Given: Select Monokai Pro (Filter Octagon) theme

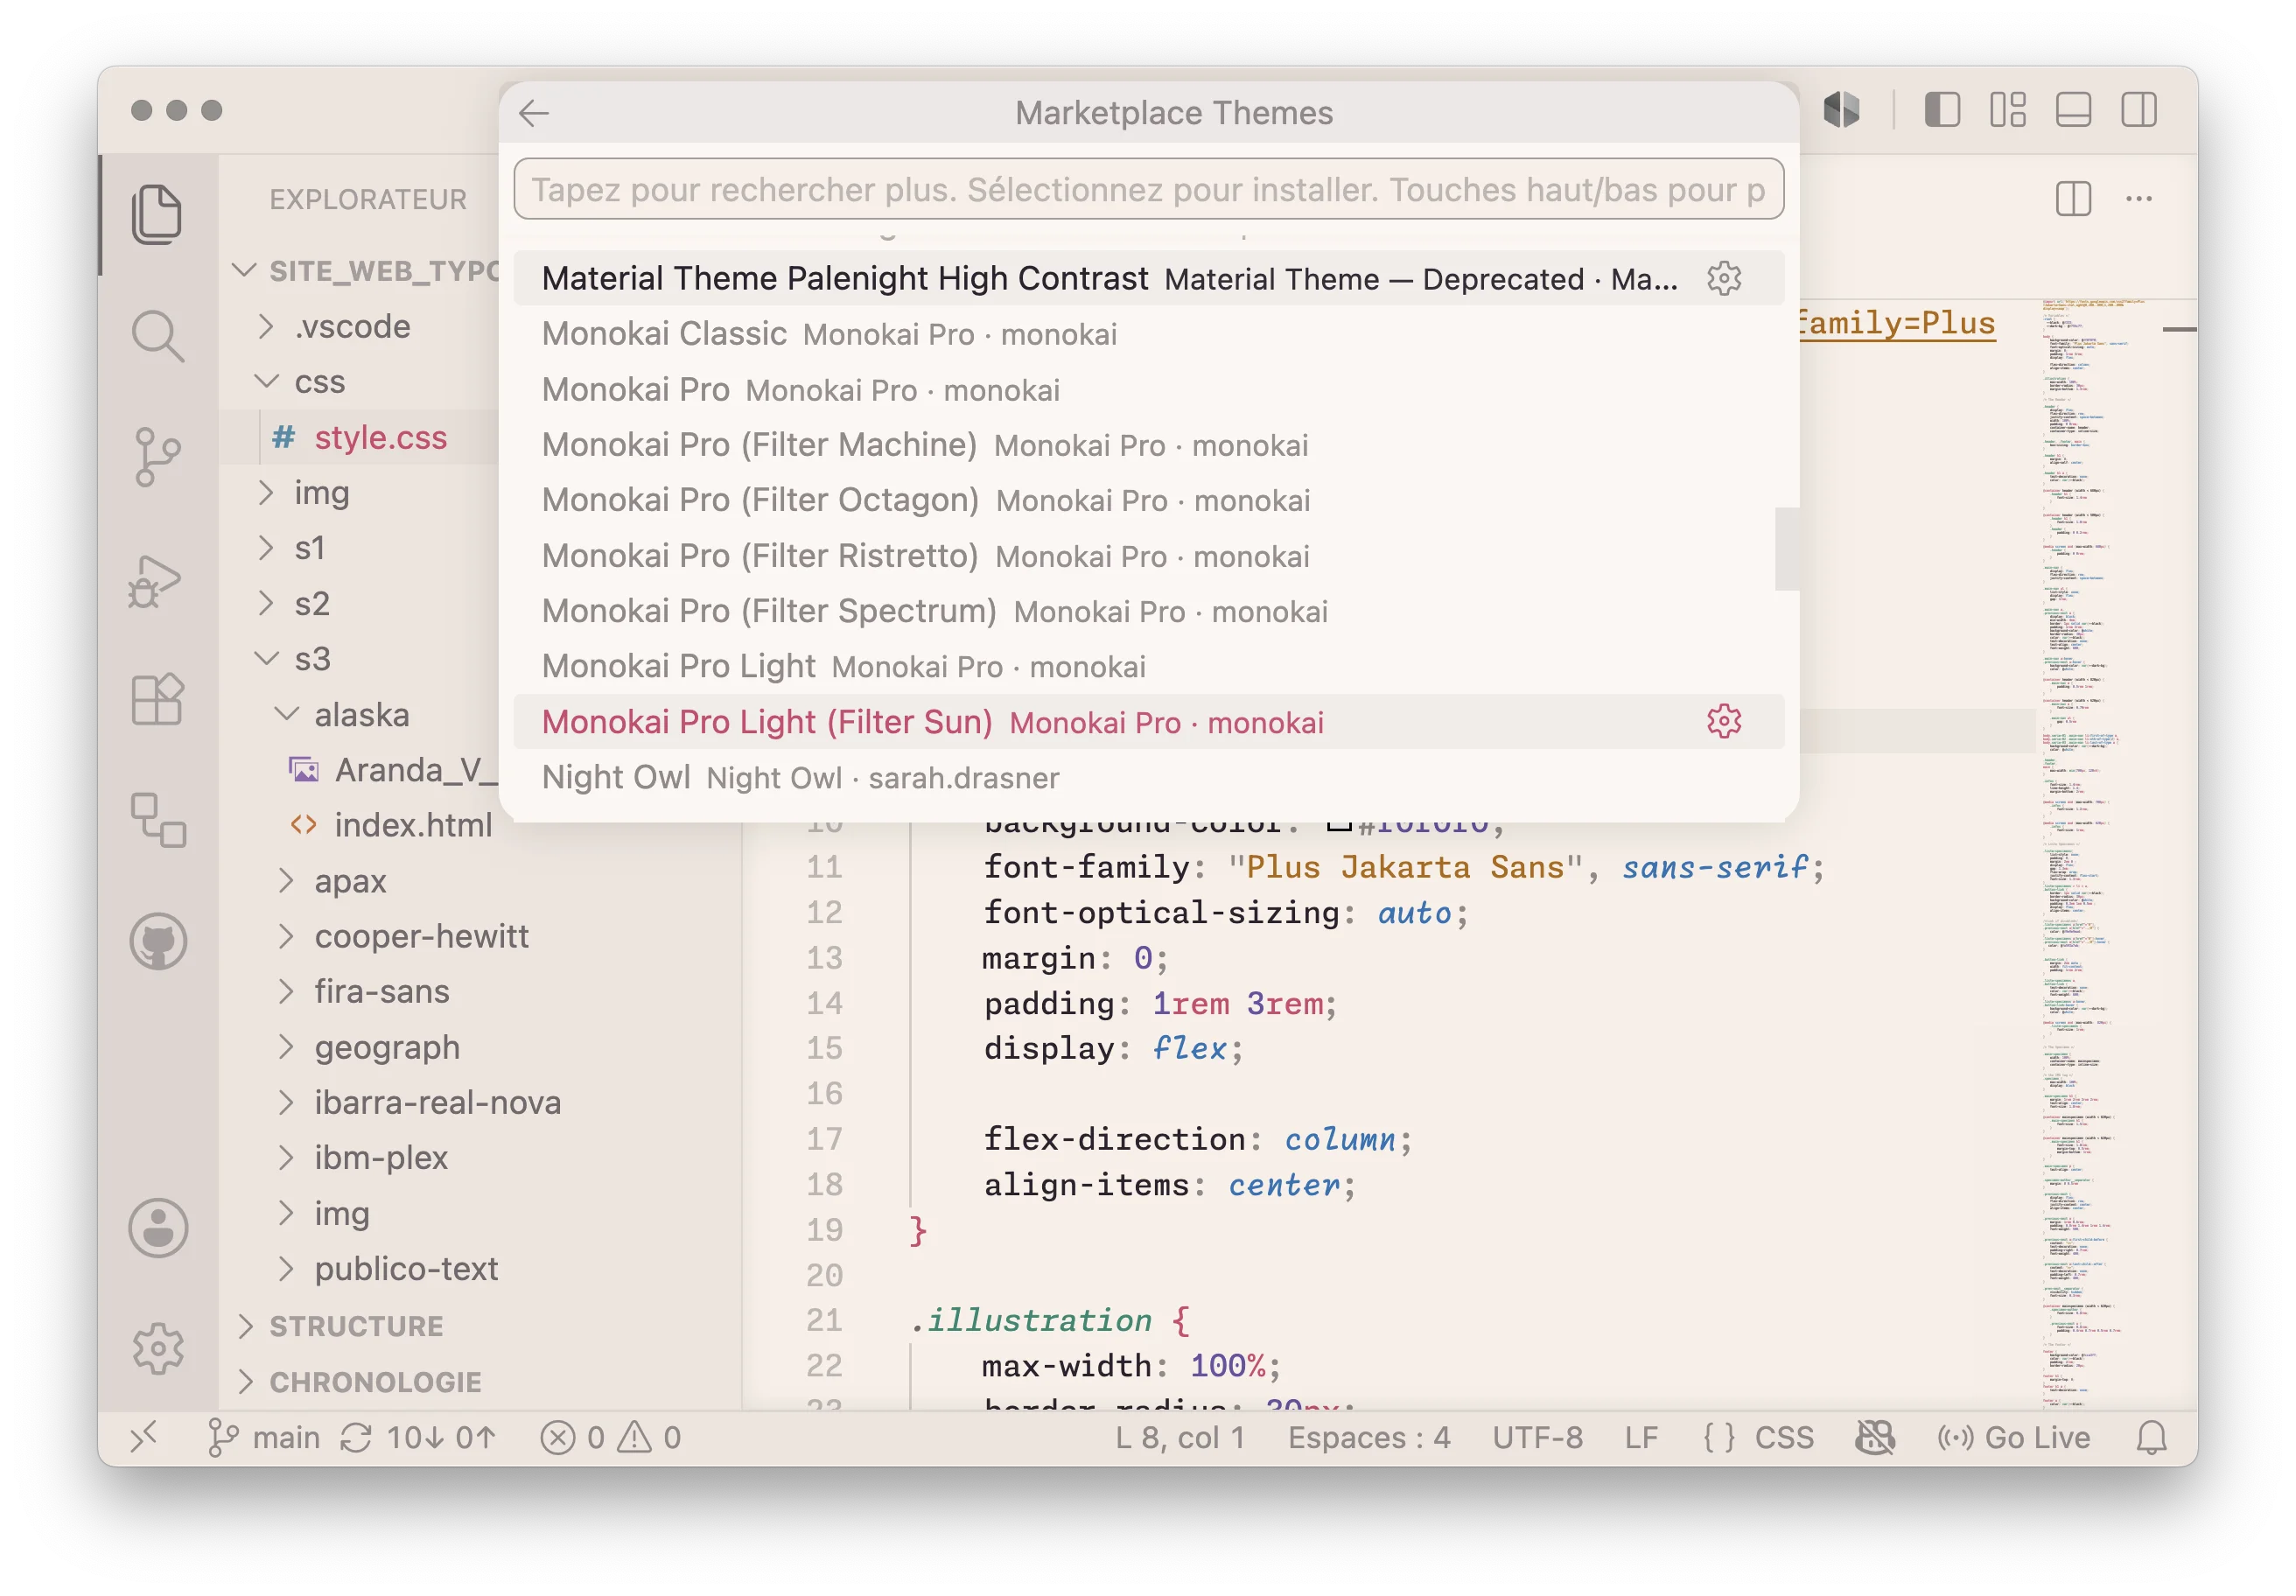Looking at the screenshot, I should (1148, 499).
